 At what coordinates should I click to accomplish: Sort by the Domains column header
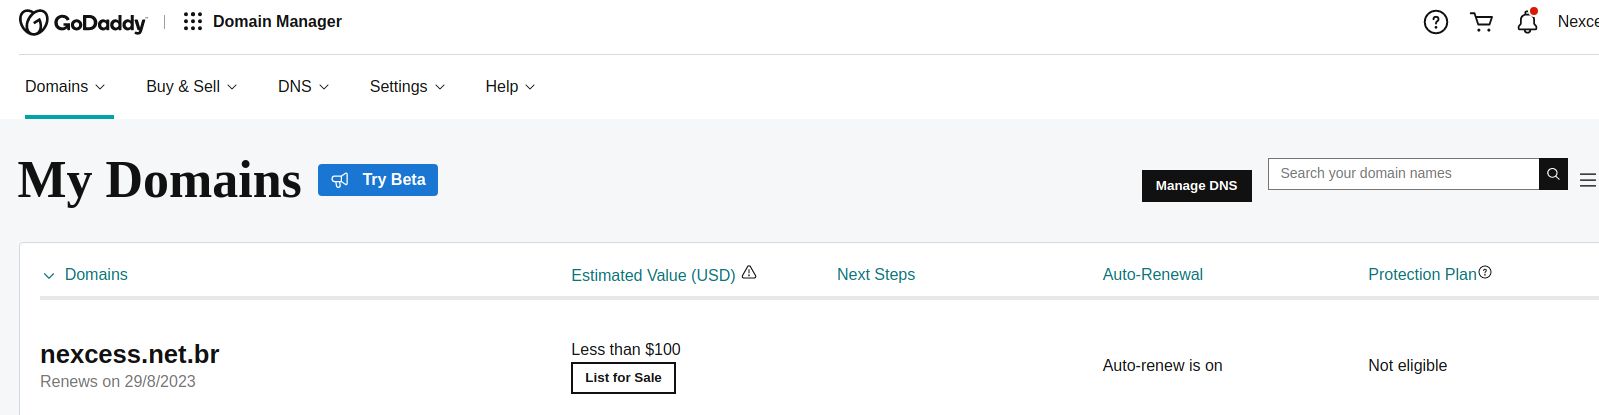coord(96,275)
